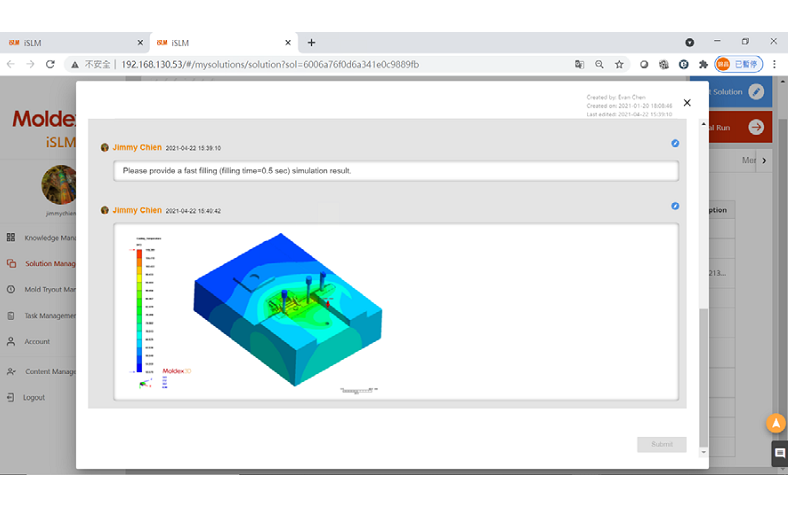Screen dimensions: 788x515
Task: Reload the current page
Action: [50, 64]
